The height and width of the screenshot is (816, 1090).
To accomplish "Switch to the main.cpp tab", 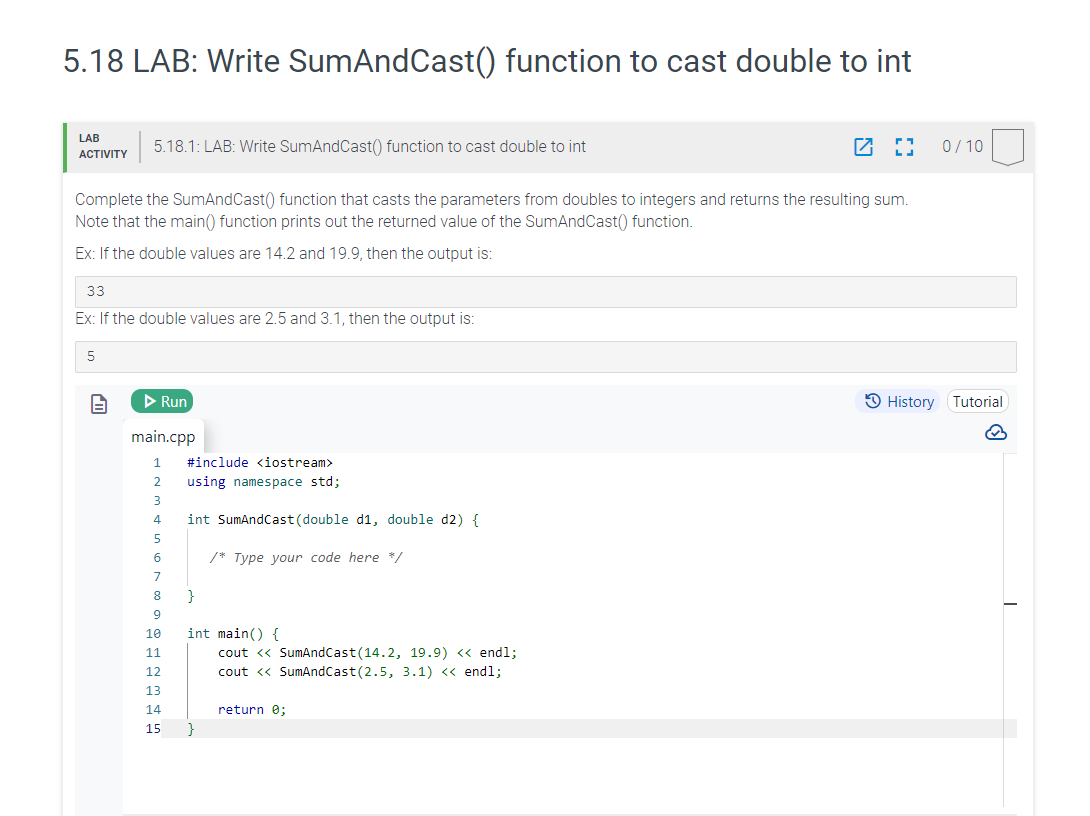I will pos(163,437).
